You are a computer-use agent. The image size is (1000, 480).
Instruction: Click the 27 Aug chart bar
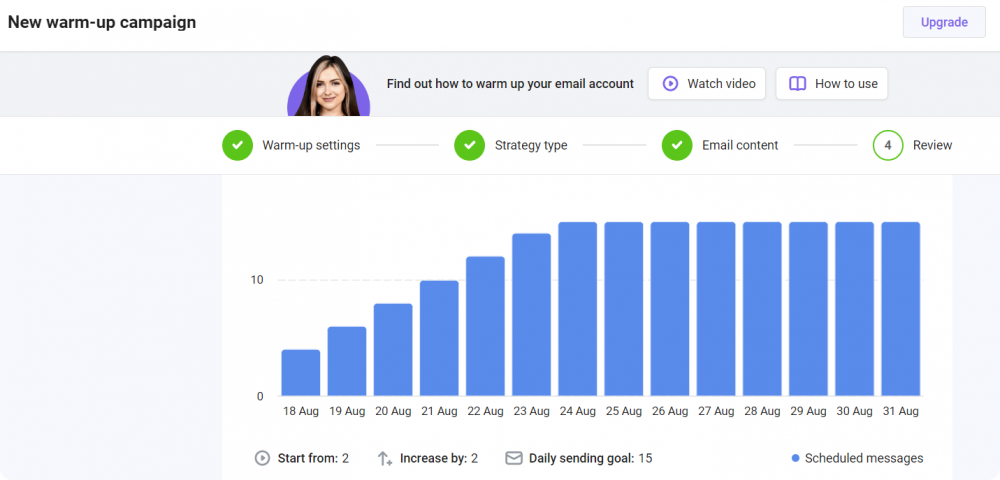[x=716, y=309]
